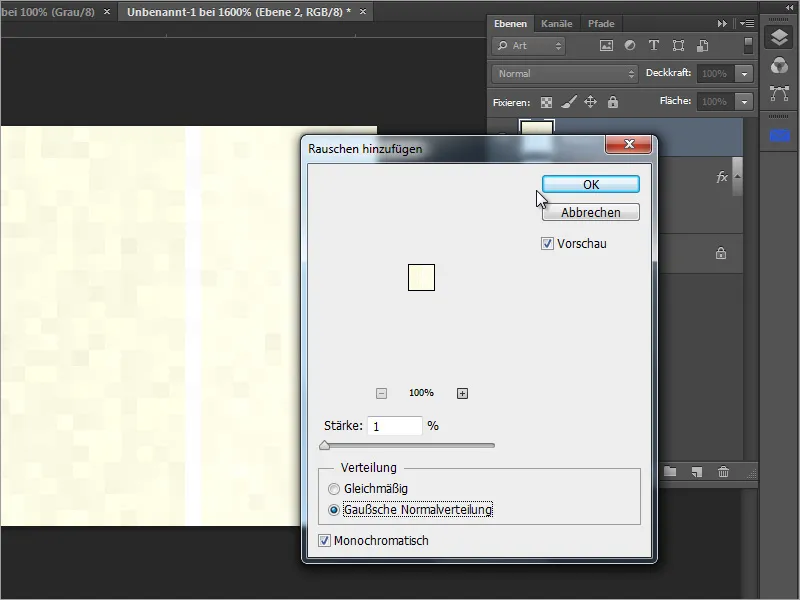Open the Layers panel icon in collapsed dock
Viewport: 800px width, 600px height.
tap(779, 38)
